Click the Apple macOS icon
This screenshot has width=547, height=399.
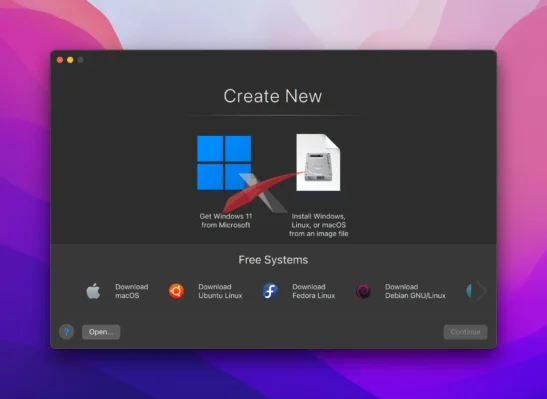[x=93, y=291]
